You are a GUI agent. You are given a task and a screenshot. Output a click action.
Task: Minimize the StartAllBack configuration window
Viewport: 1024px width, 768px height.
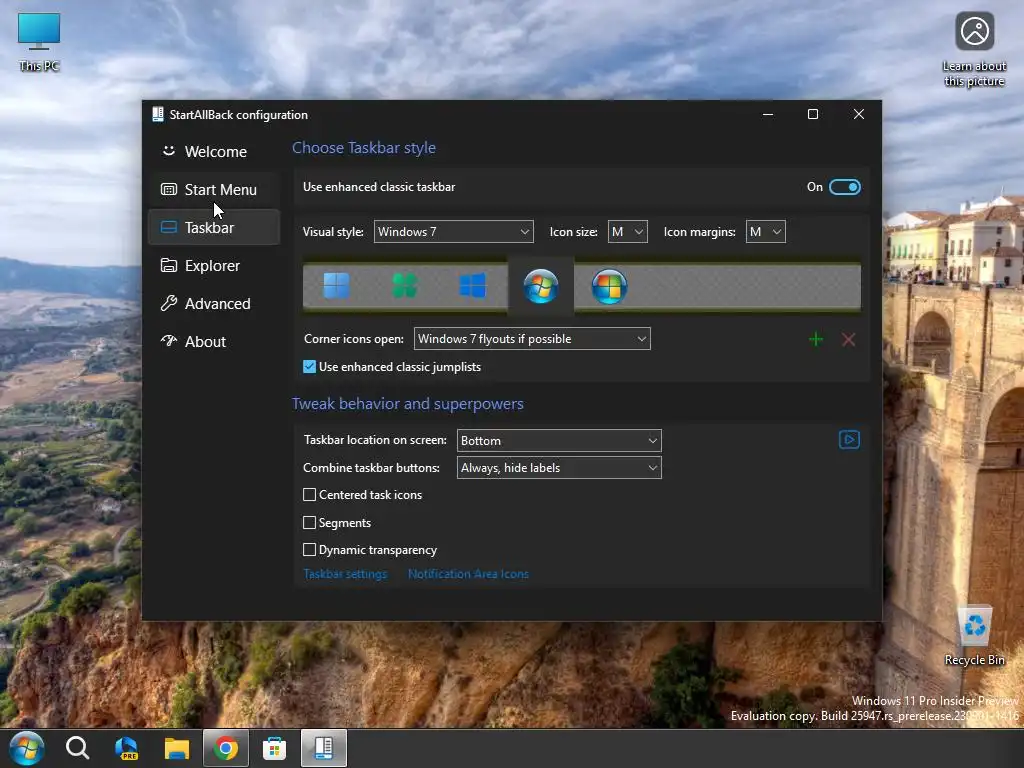tap(768, 114)
